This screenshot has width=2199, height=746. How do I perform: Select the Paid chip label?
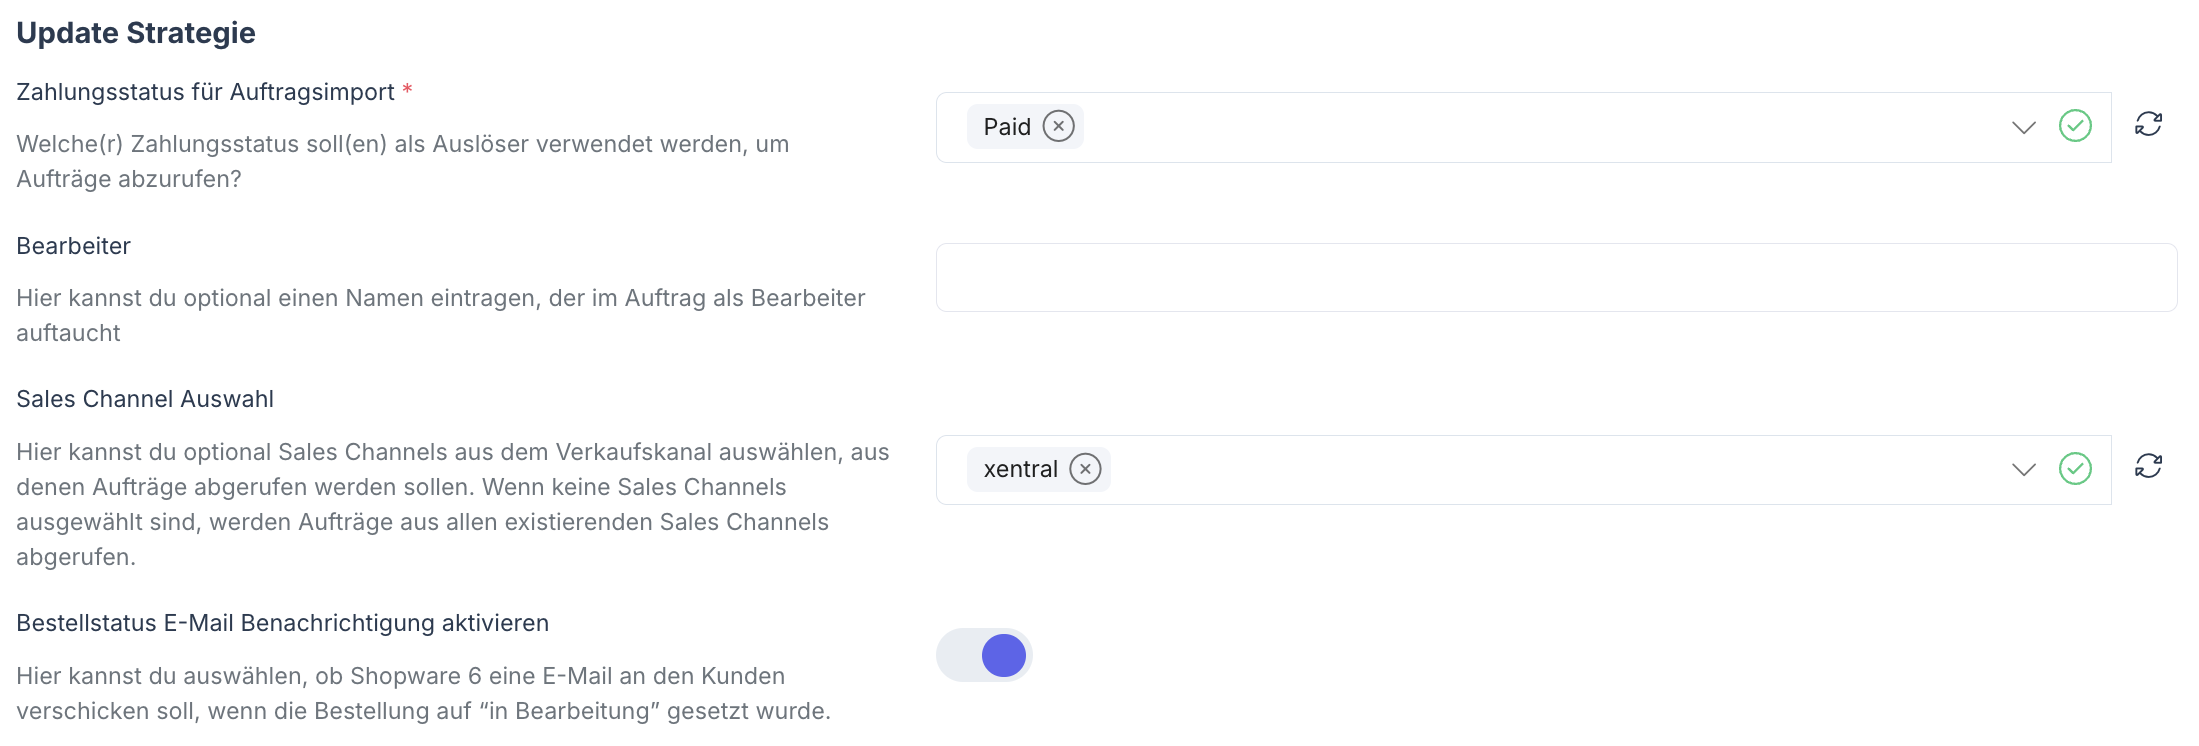point(1007,127)
